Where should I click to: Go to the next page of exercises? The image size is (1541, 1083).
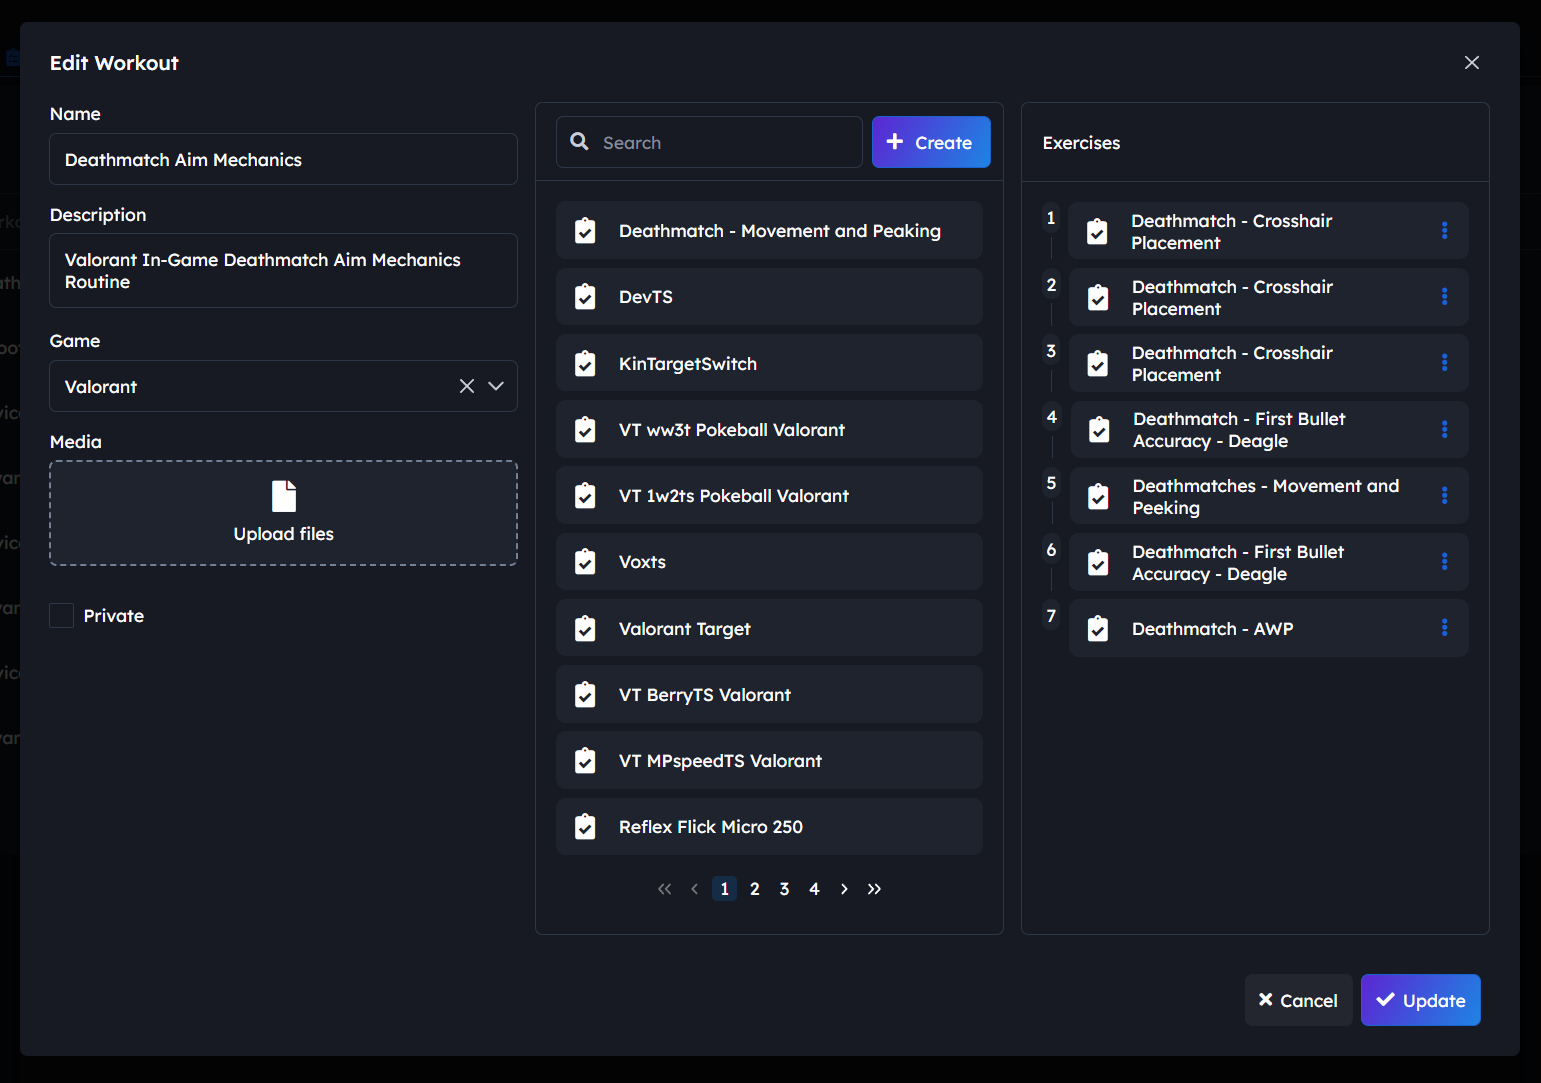pyautogui.click(x=844, y=889)
